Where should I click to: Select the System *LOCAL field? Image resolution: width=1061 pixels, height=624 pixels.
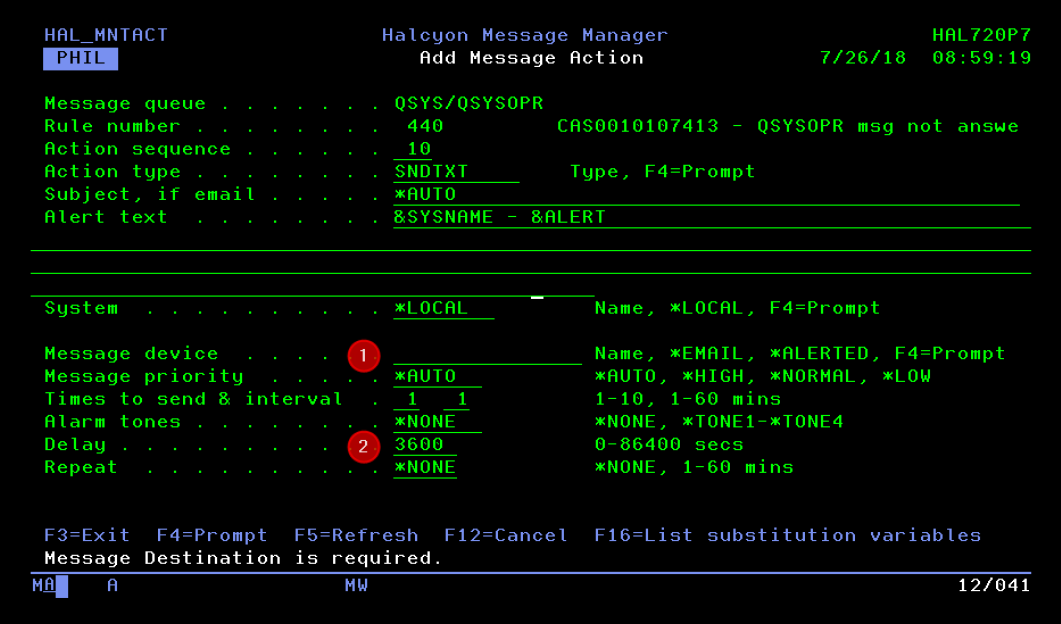point(443,309)
